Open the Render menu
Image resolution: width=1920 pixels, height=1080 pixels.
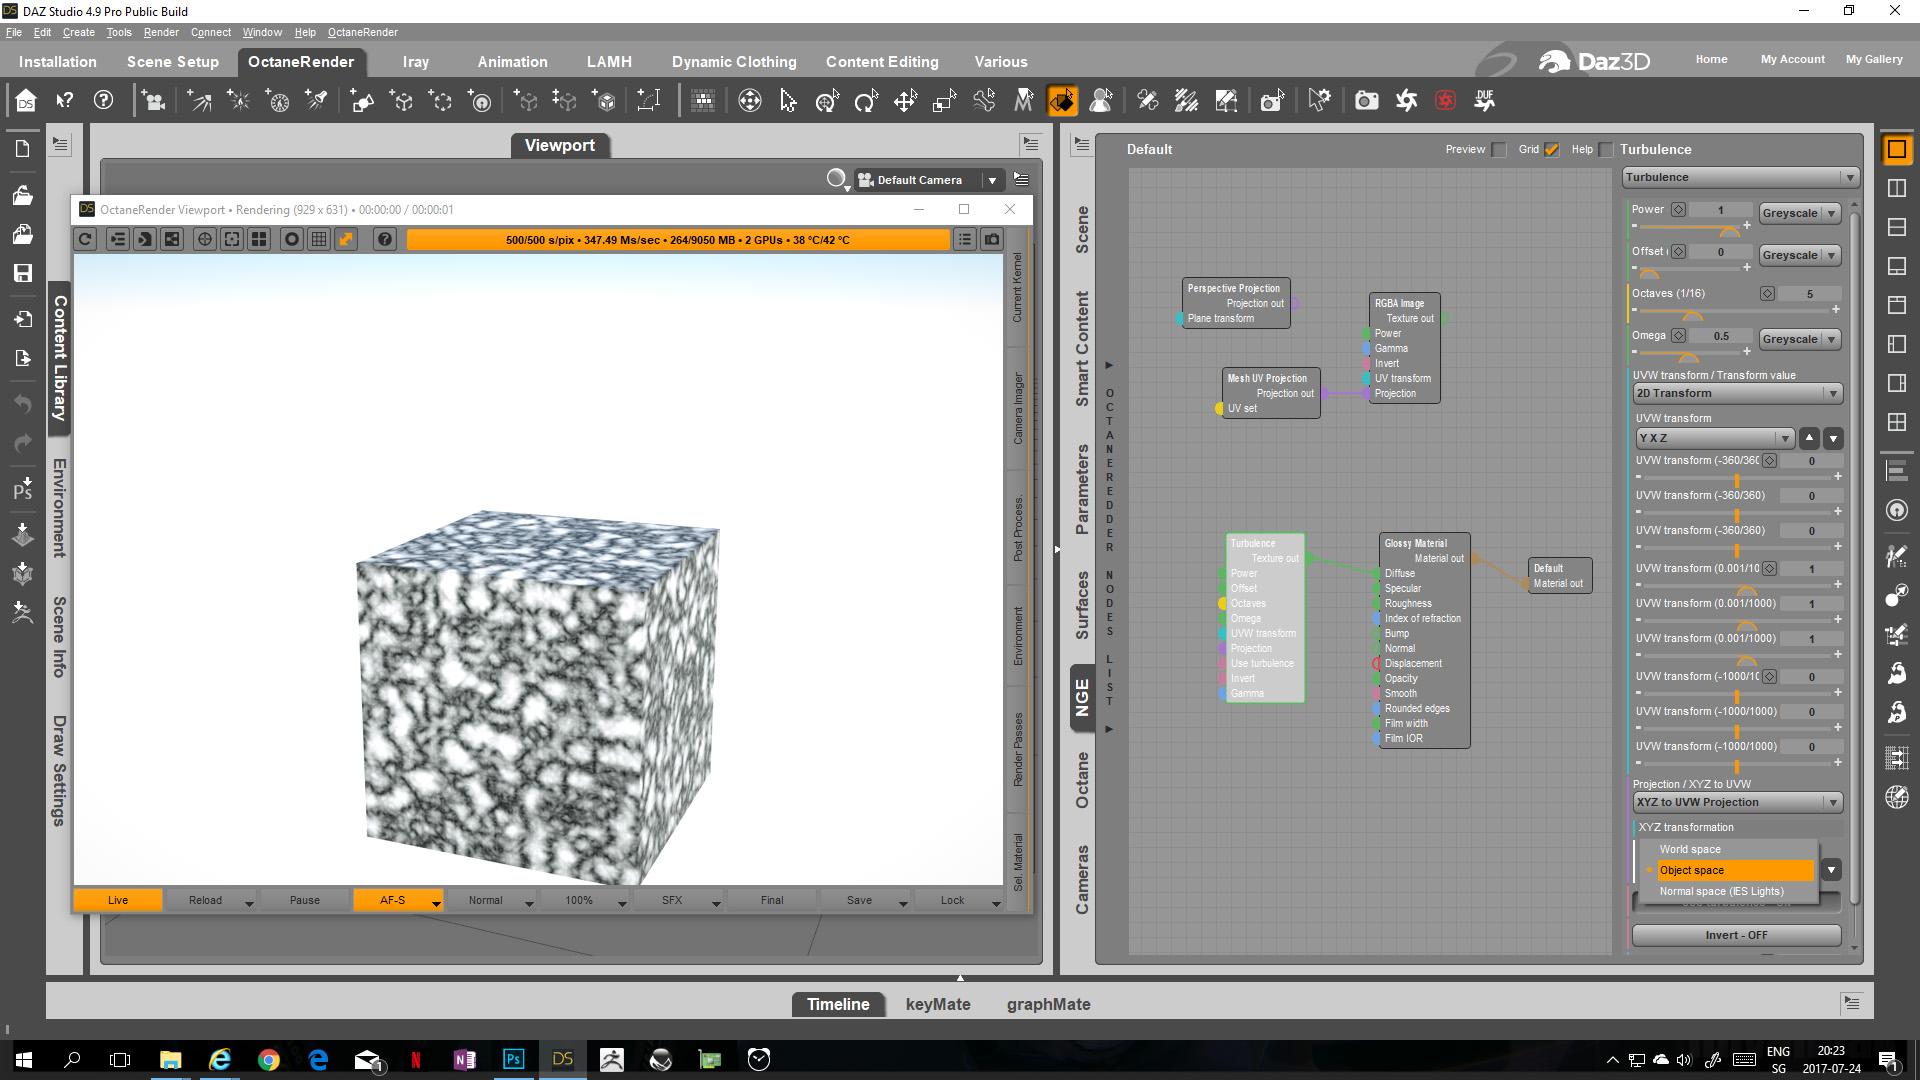[x=160, y=32]
